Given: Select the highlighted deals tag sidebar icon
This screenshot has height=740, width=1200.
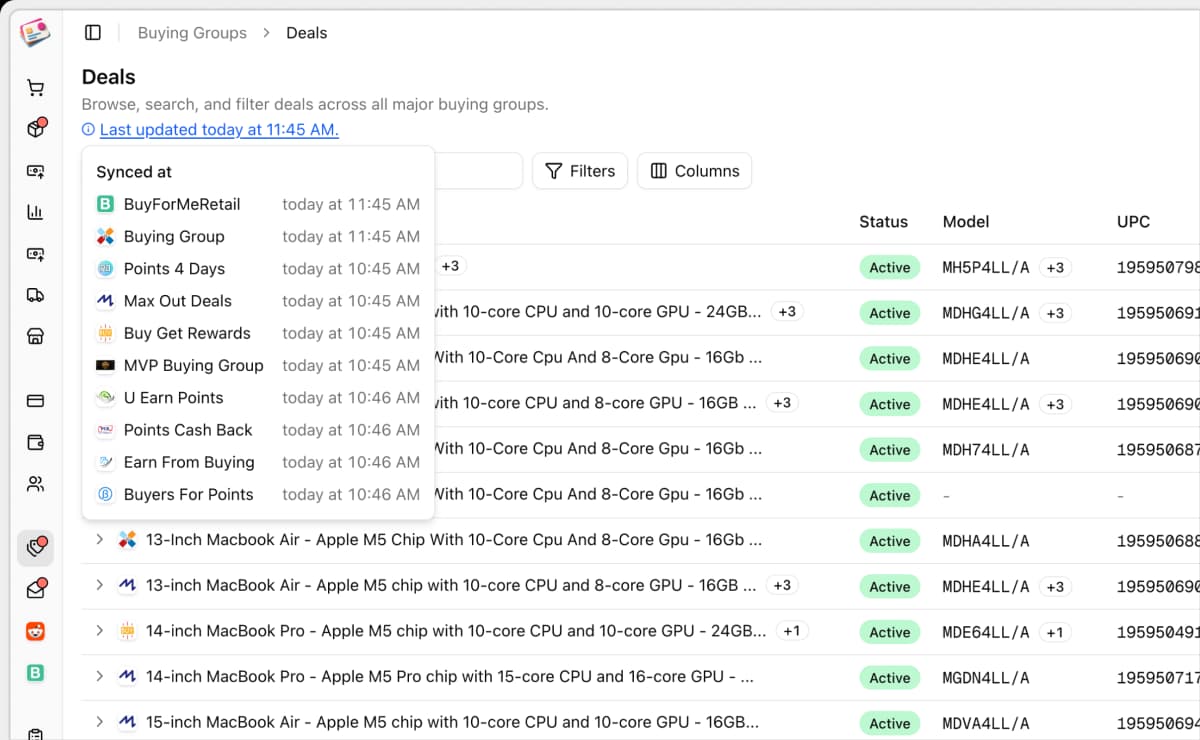Looking at the screenshot, I should (x=35, y=548).
